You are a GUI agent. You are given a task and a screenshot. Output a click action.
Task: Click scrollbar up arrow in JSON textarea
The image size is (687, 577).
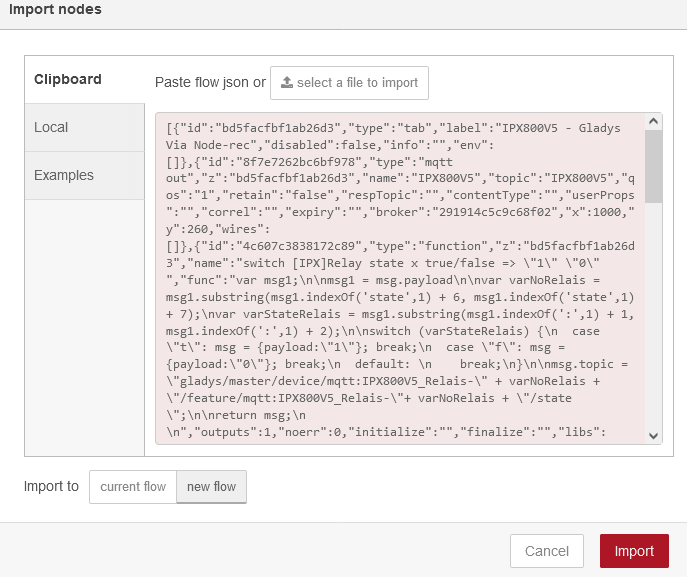pyautogui.click(x=654, y=121)
